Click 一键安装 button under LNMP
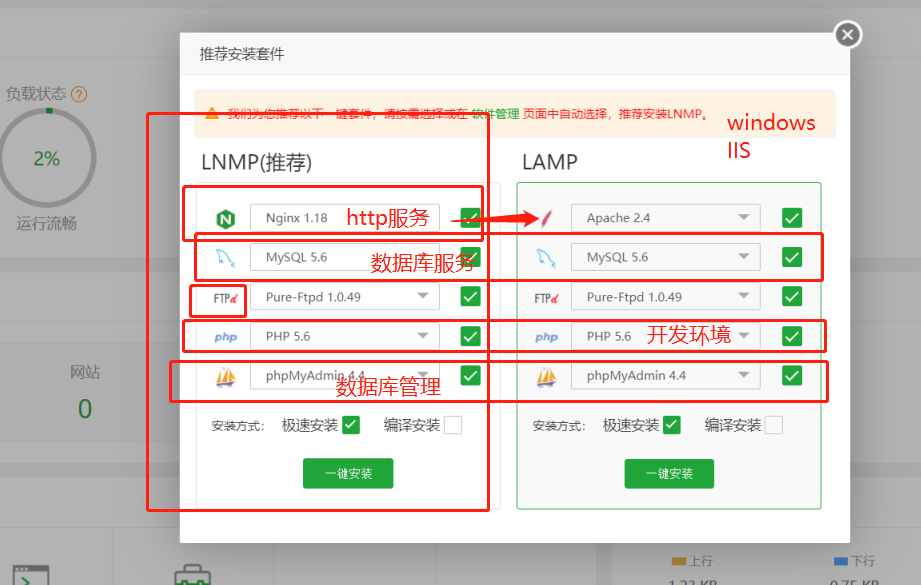The height and width of the screenshot is (585, 921). 348,473
